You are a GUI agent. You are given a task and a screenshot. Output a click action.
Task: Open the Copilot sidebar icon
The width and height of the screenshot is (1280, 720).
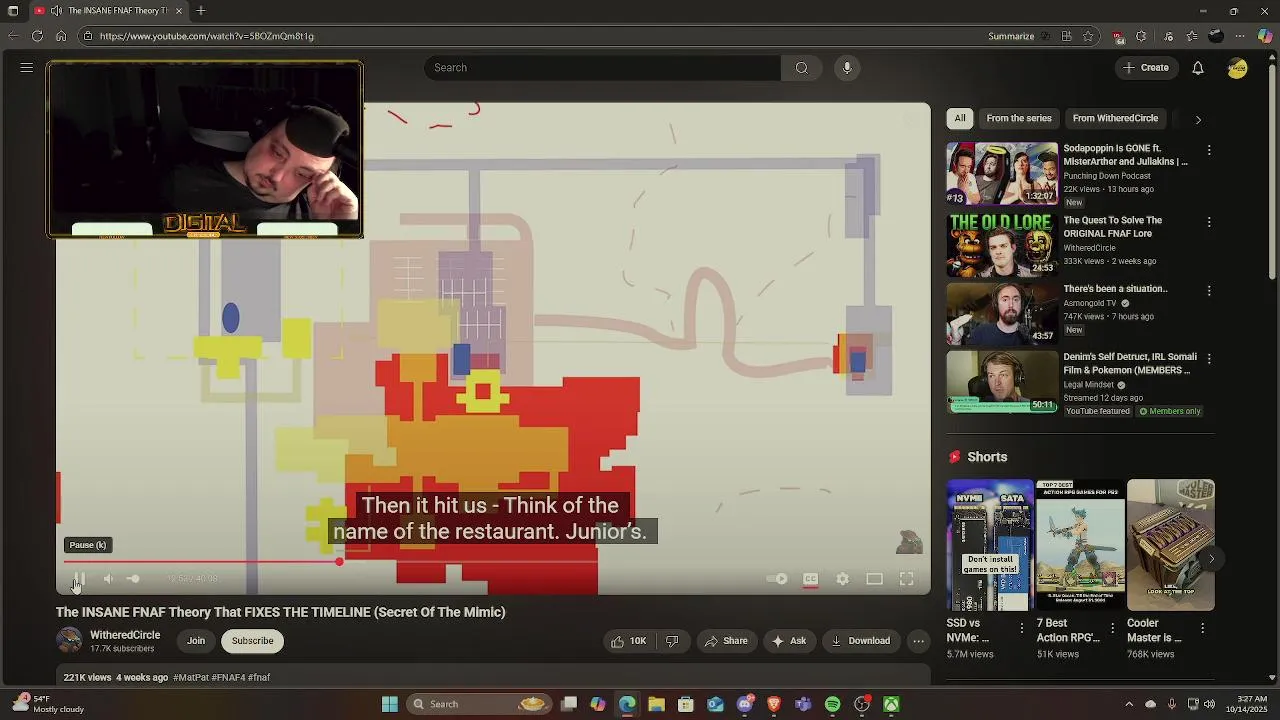pos(1265,36)
